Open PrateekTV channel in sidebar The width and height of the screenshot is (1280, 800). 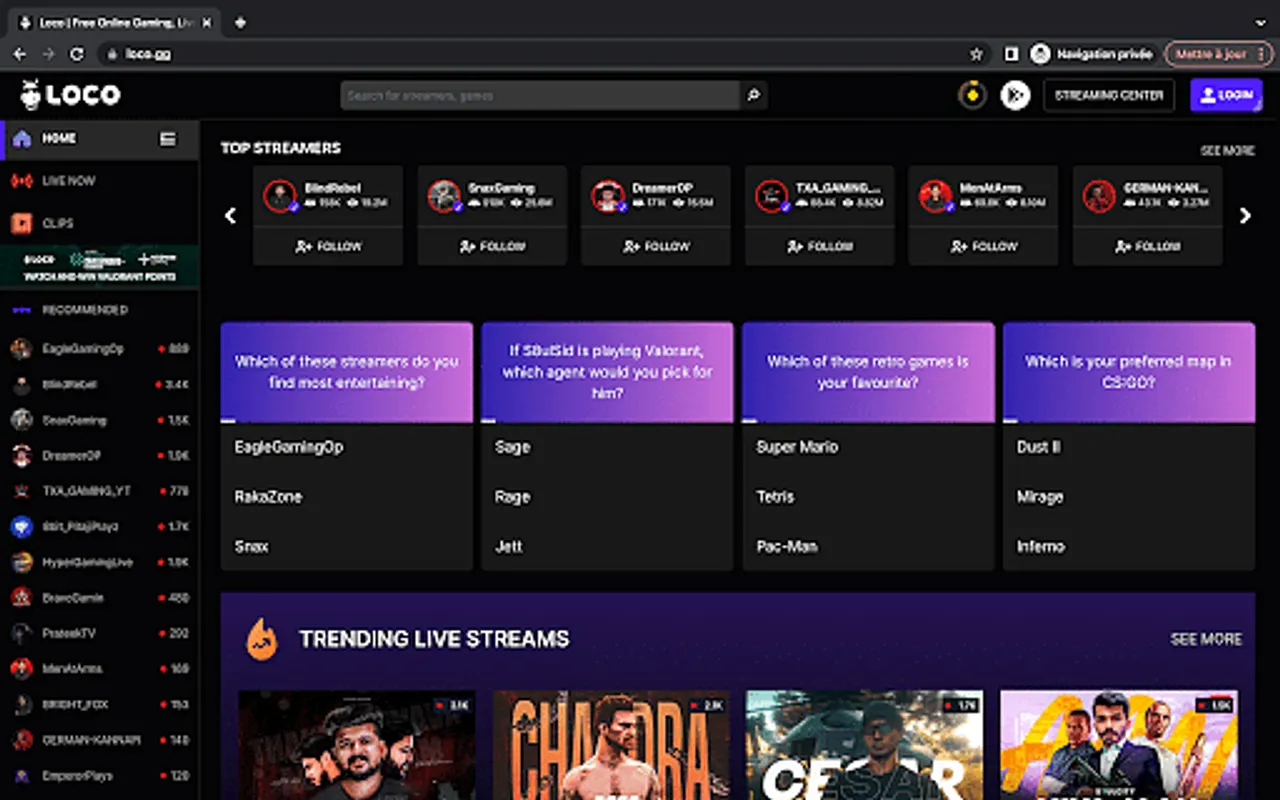click(100, 633)
